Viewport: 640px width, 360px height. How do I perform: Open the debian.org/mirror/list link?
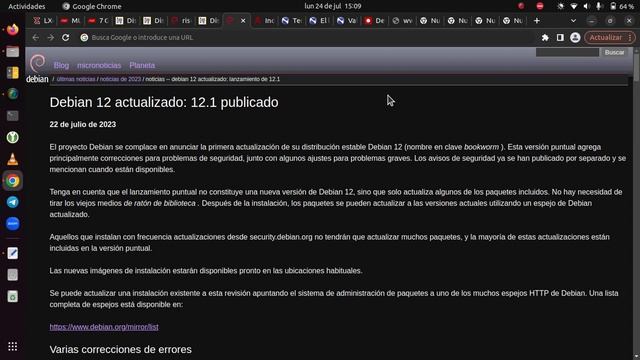click(104, 327)
